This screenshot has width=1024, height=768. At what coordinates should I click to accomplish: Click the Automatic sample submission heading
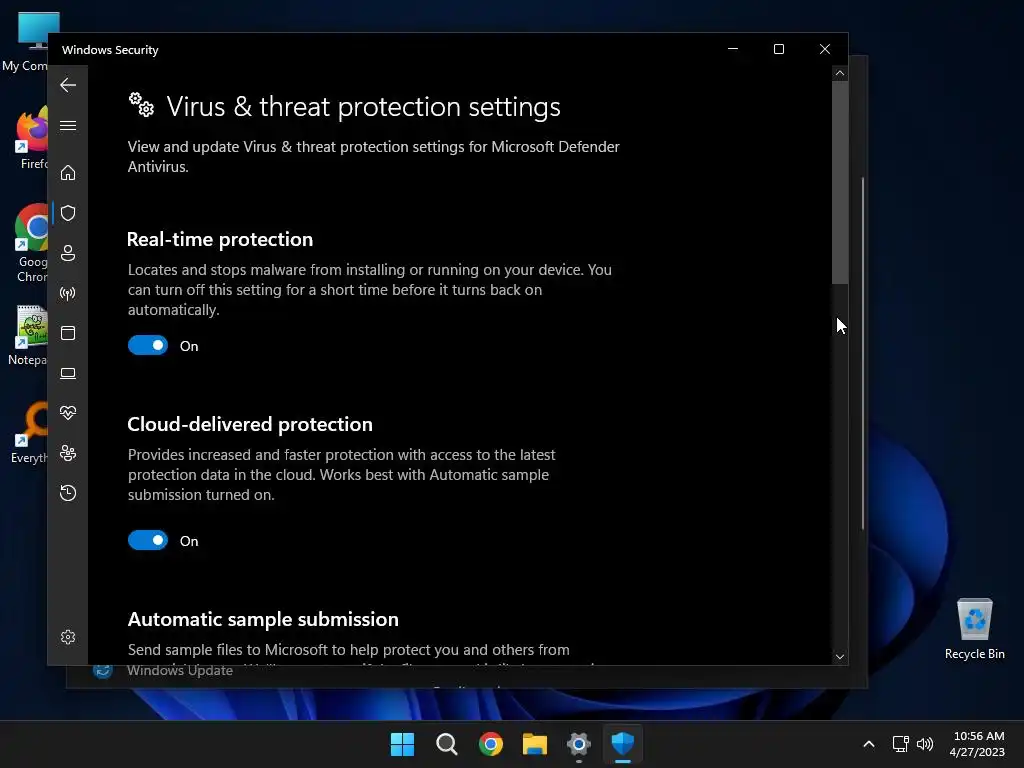tap(263, 619)
